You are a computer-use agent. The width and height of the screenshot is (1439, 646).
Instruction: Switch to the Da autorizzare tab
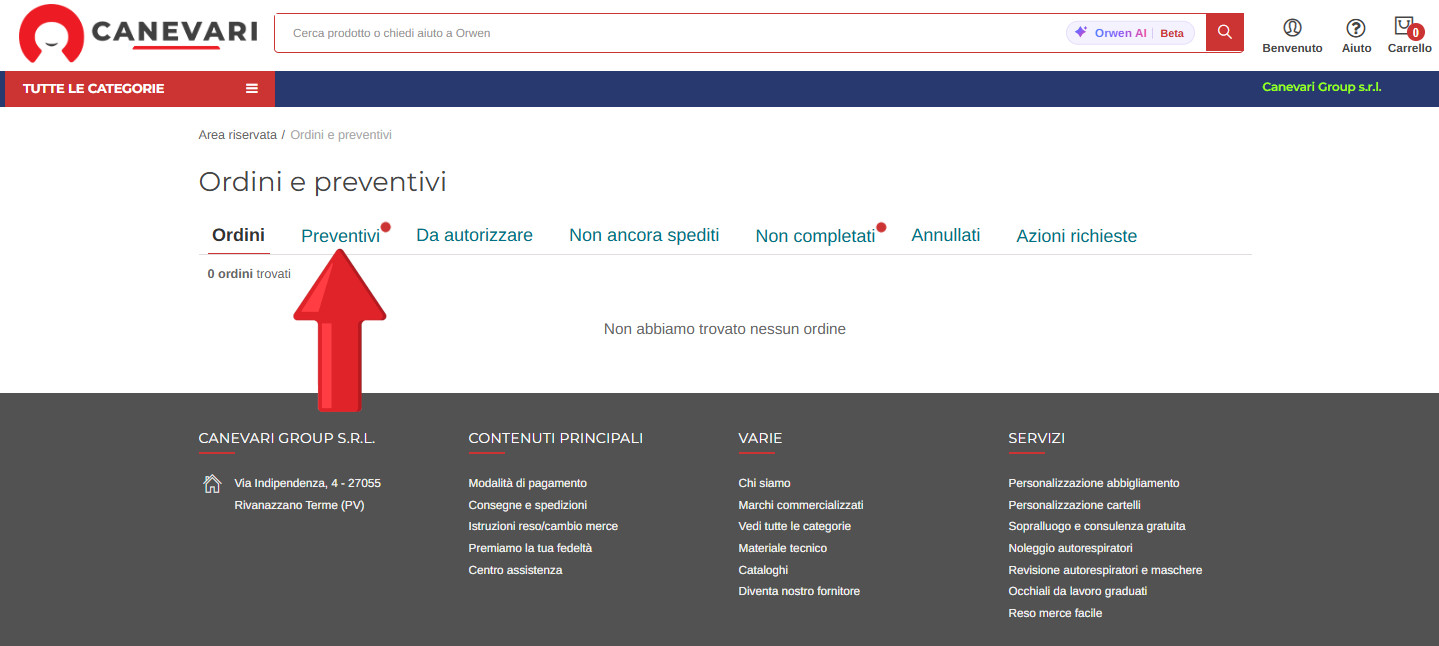click(474, 236)
